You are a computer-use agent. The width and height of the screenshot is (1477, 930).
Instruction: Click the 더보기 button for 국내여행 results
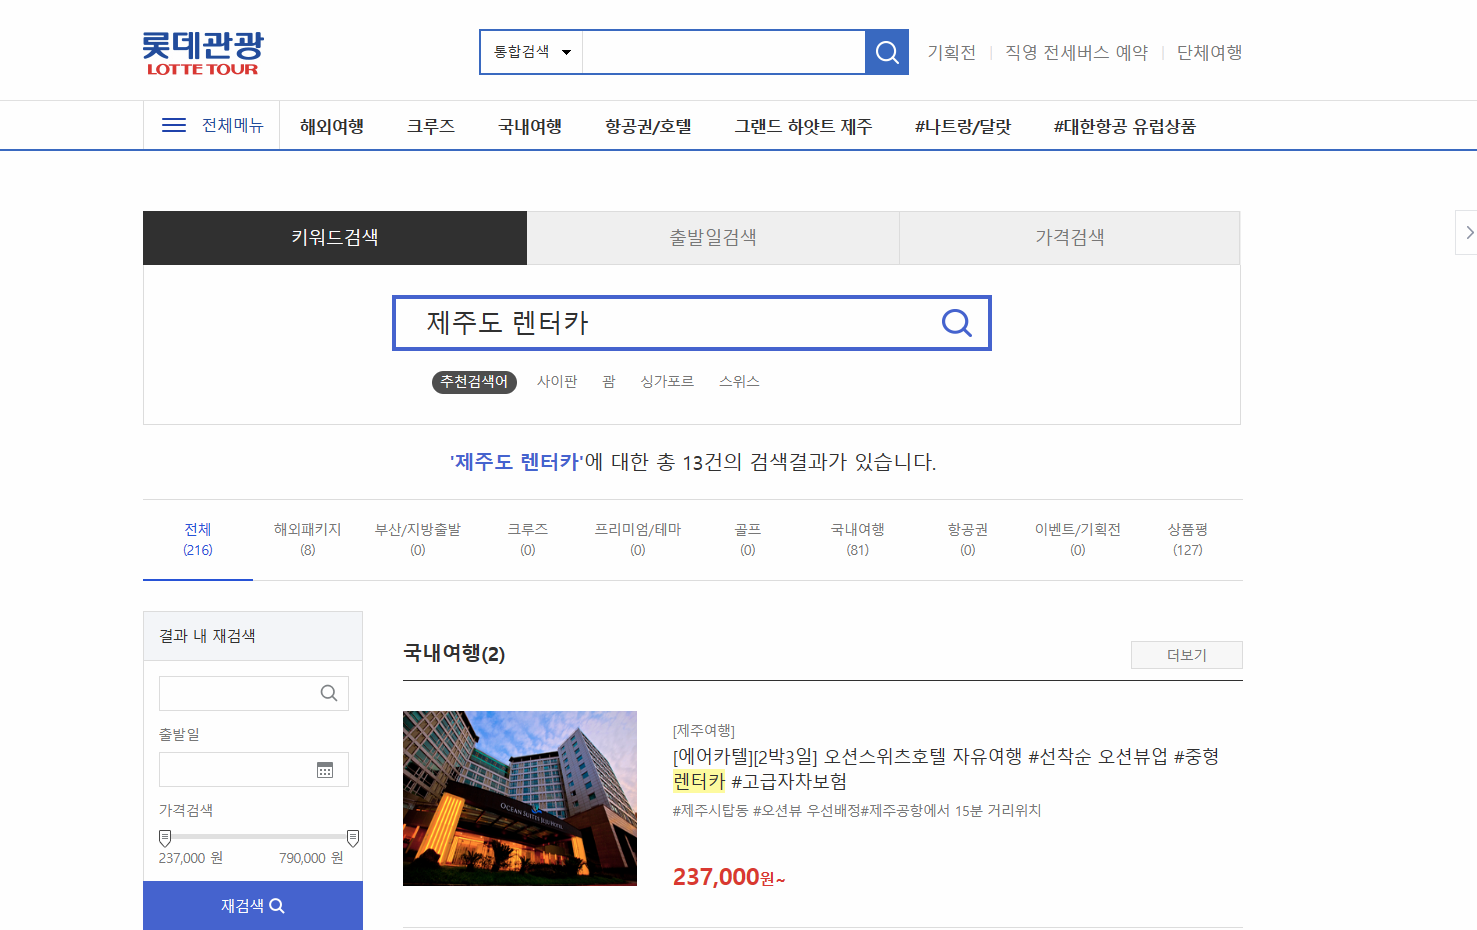(1186, 654)
